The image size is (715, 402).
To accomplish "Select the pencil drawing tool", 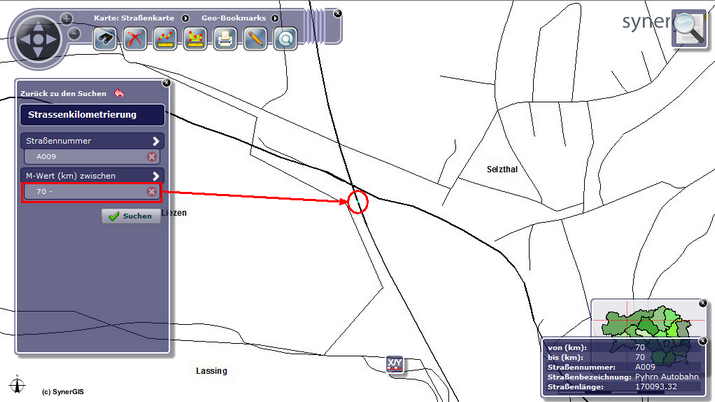I will pyautogui.click(x=256, y=39).
